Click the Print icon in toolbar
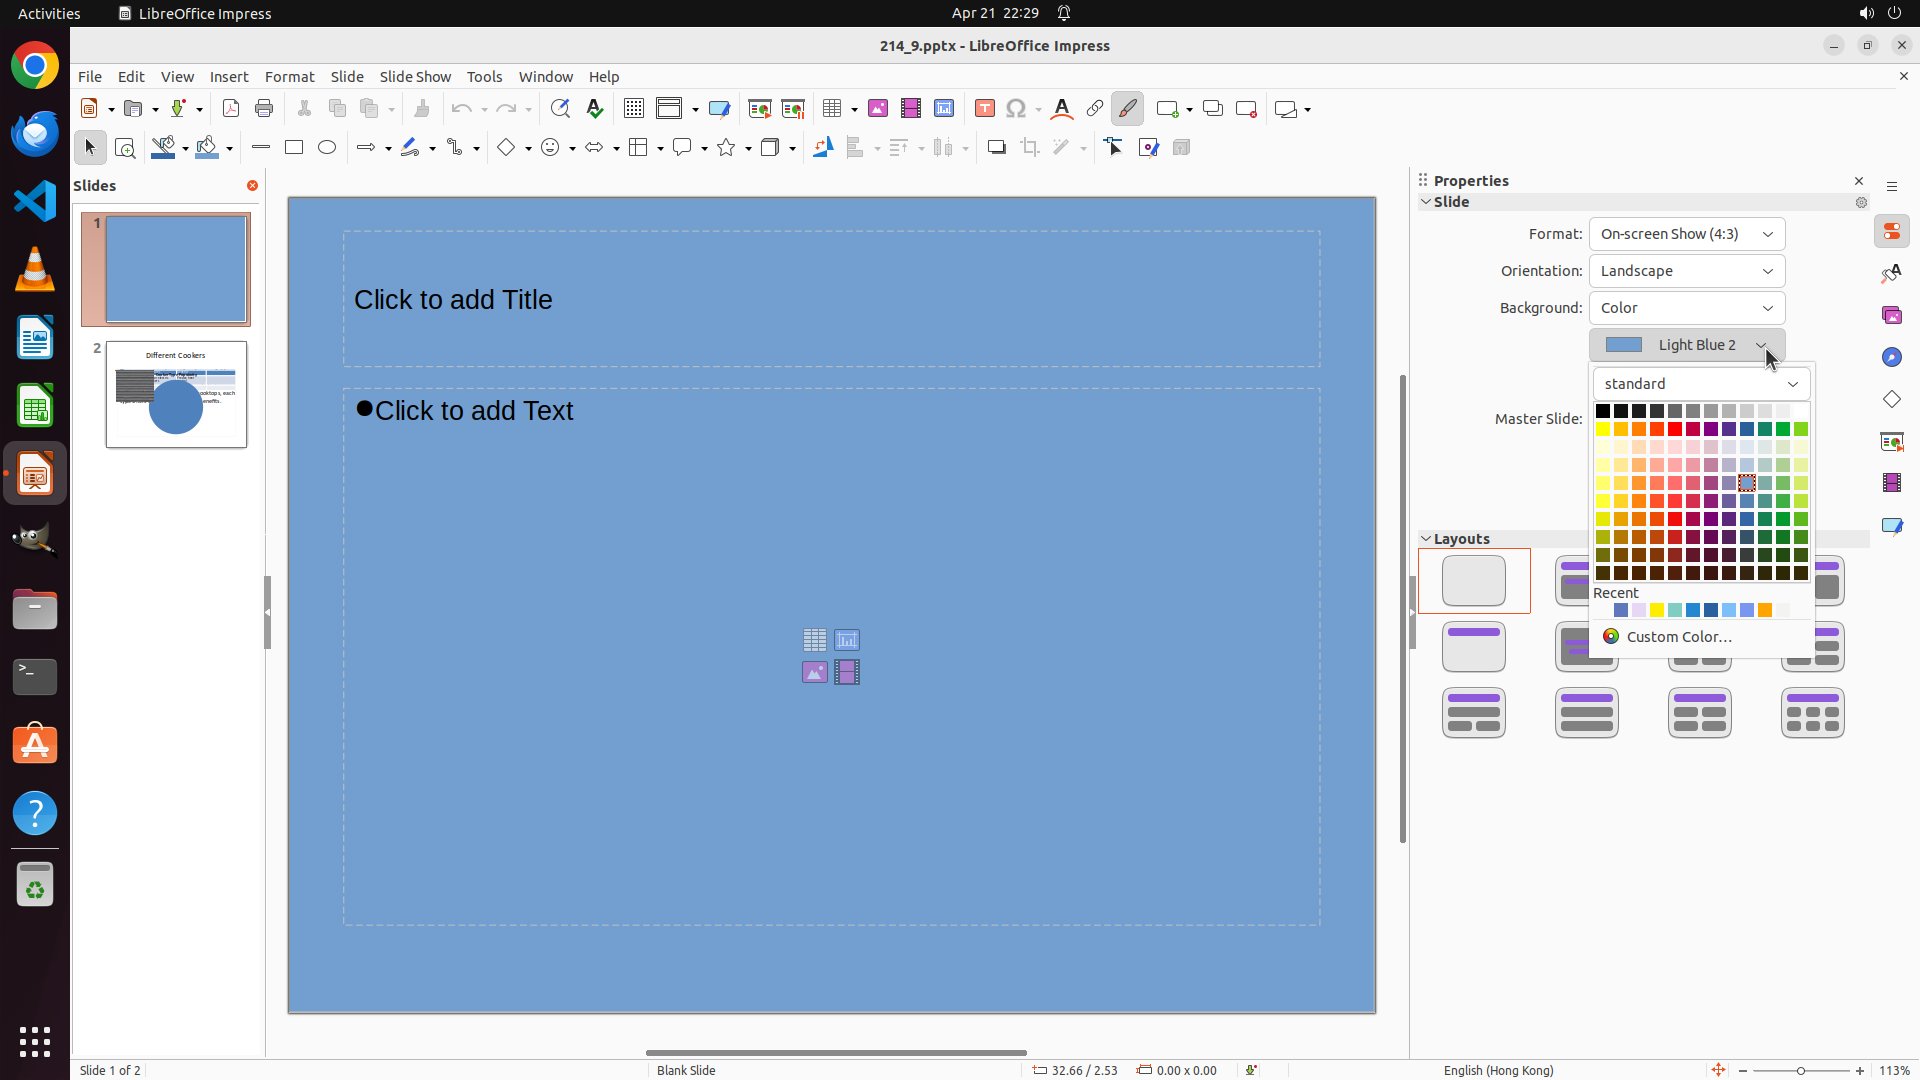This screenshot has height=1080, width=1920. pyautogui.click(x=264, y=109)
